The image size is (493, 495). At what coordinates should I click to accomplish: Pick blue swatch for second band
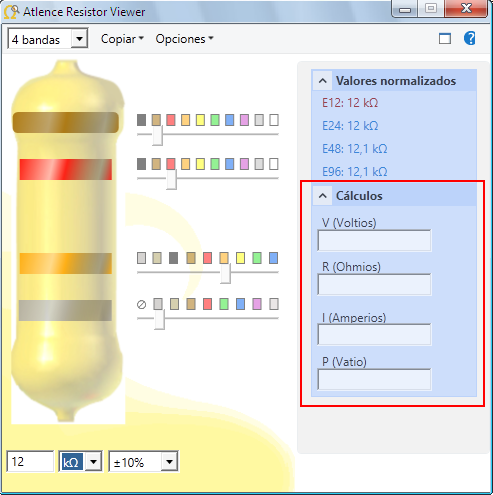(x=229, y=164)
